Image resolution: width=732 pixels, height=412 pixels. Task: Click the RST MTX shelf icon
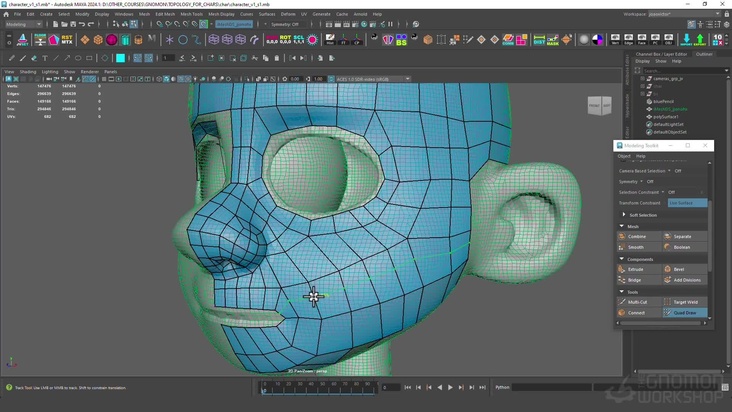coord(67,40)
